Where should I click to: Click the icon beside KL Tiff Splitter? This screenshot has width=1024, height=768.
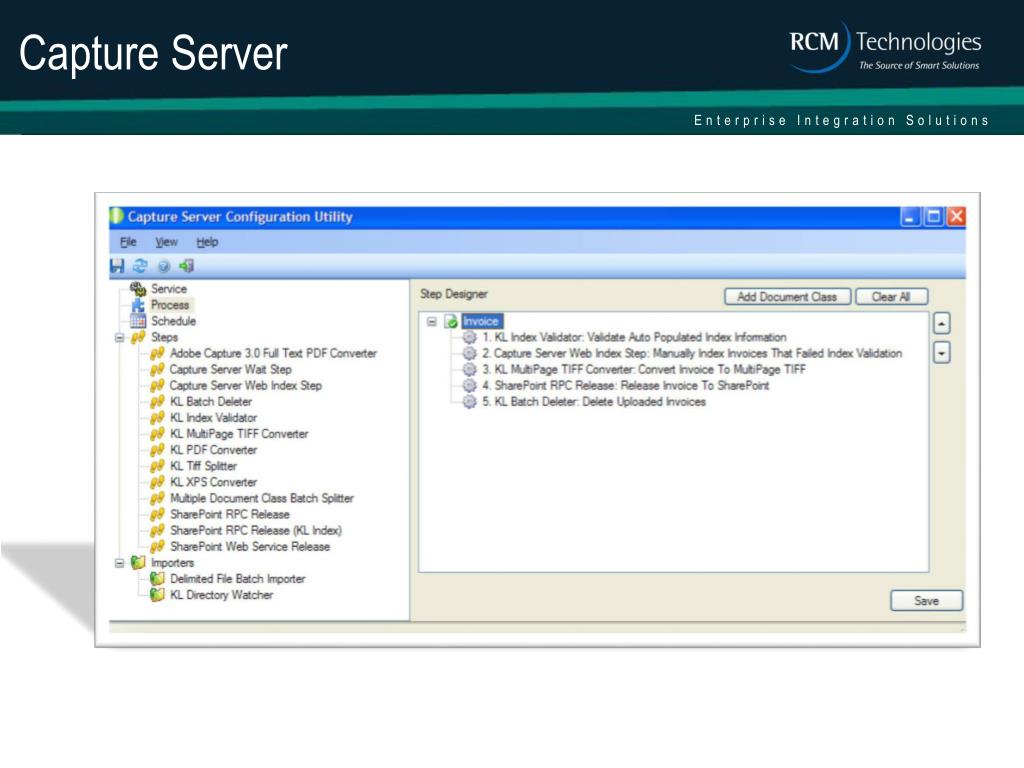pyautogui.click(x=157, y=466)
